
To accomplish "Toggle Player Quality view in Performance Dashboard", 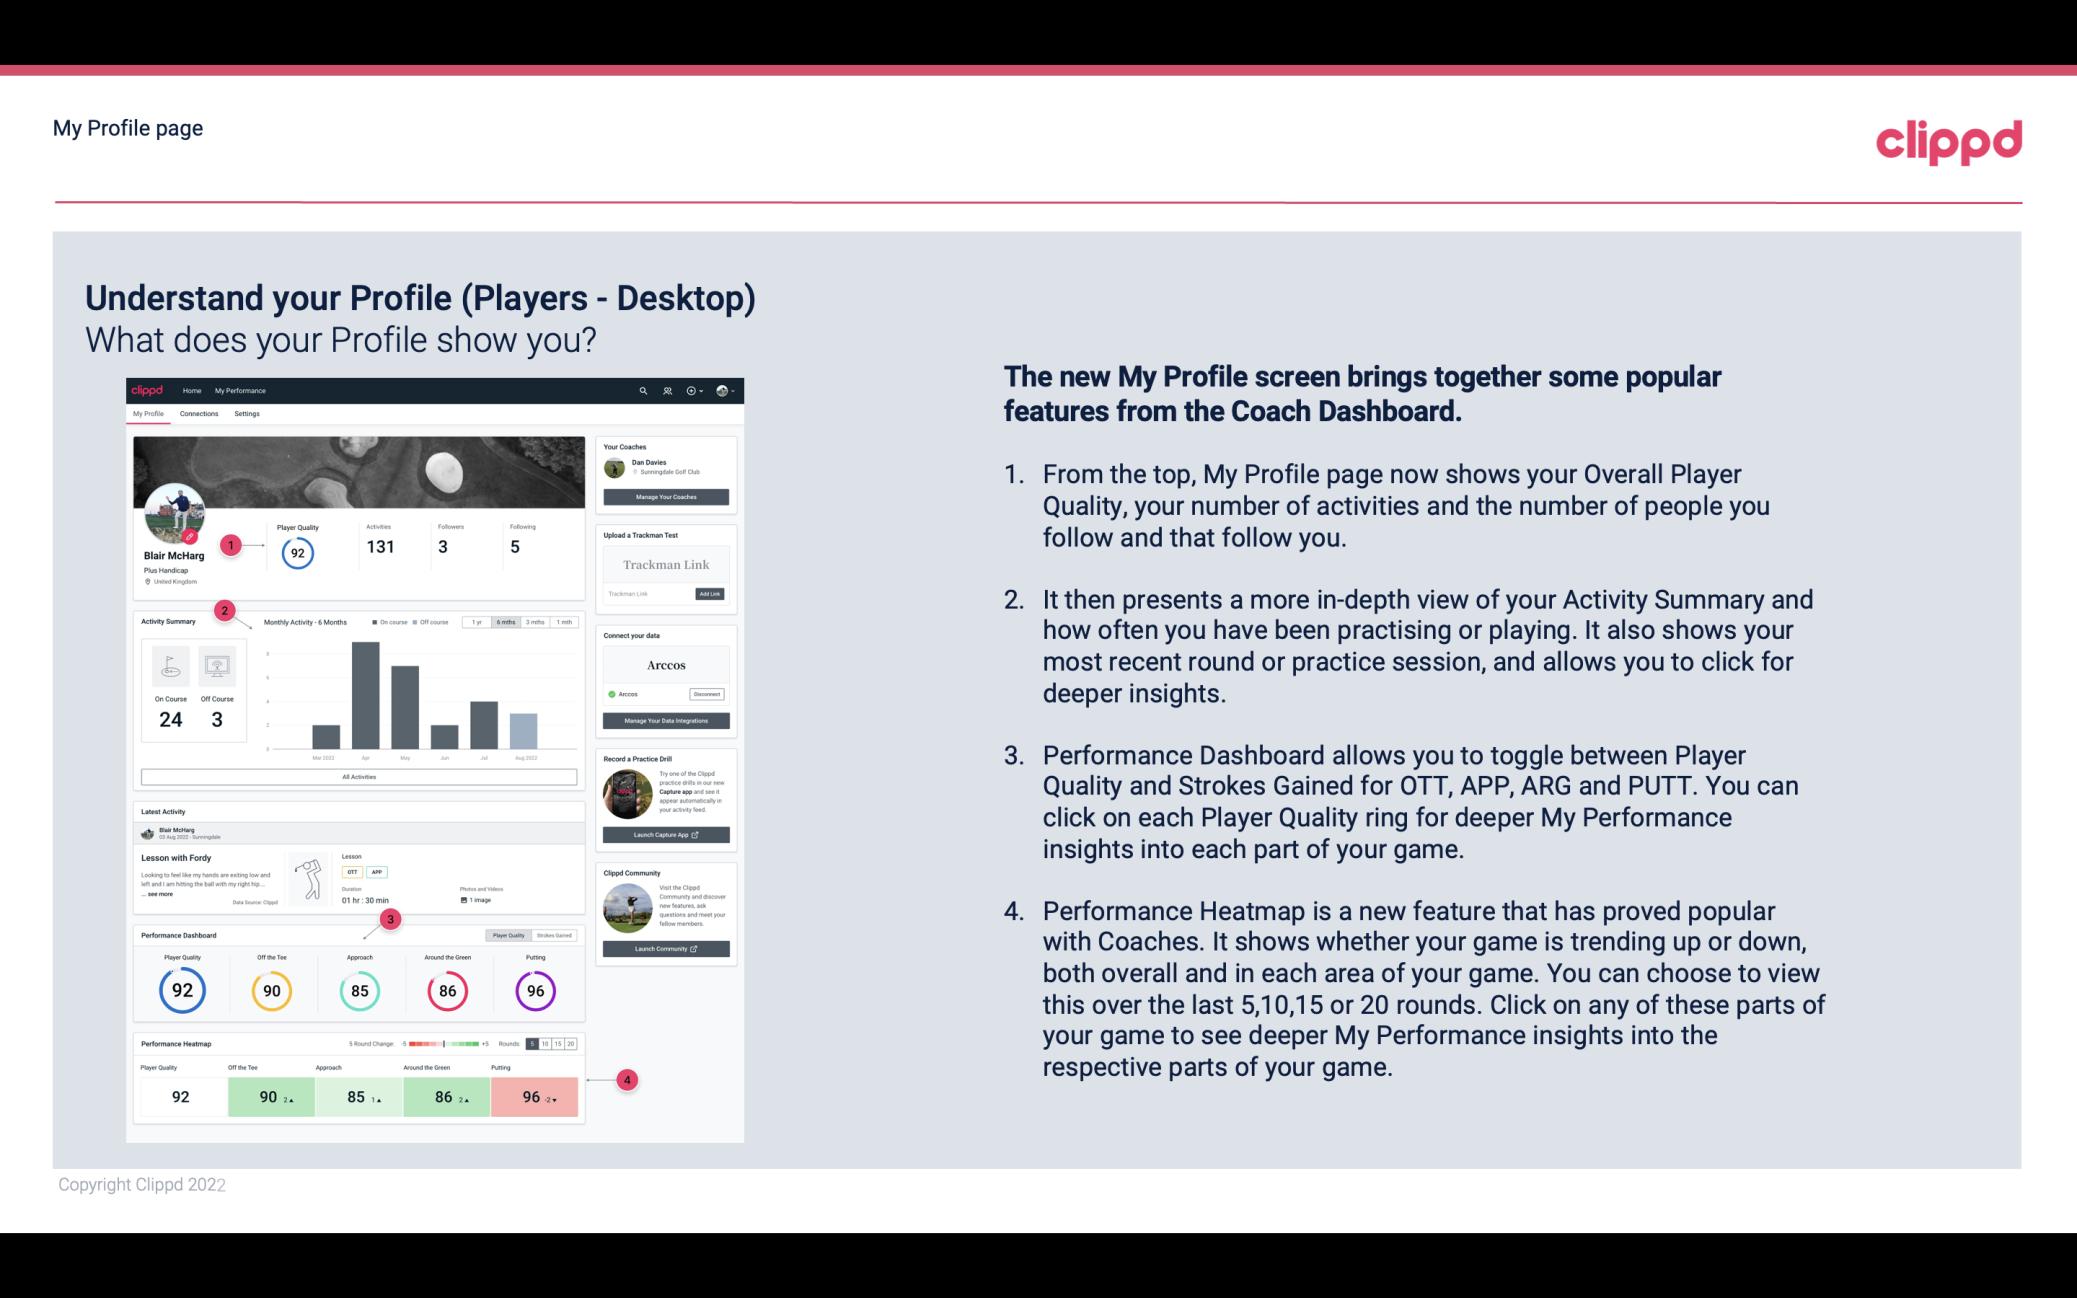I will coord(510,935).
